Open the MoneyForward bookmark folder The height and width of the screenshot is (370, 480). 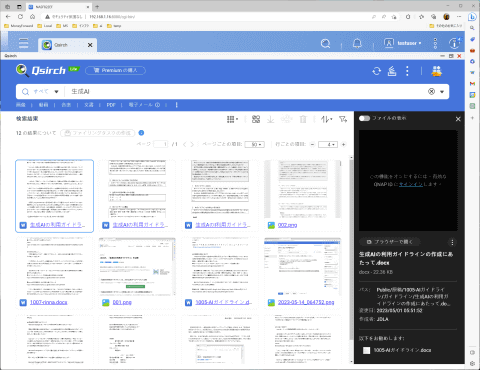(19, 26)
